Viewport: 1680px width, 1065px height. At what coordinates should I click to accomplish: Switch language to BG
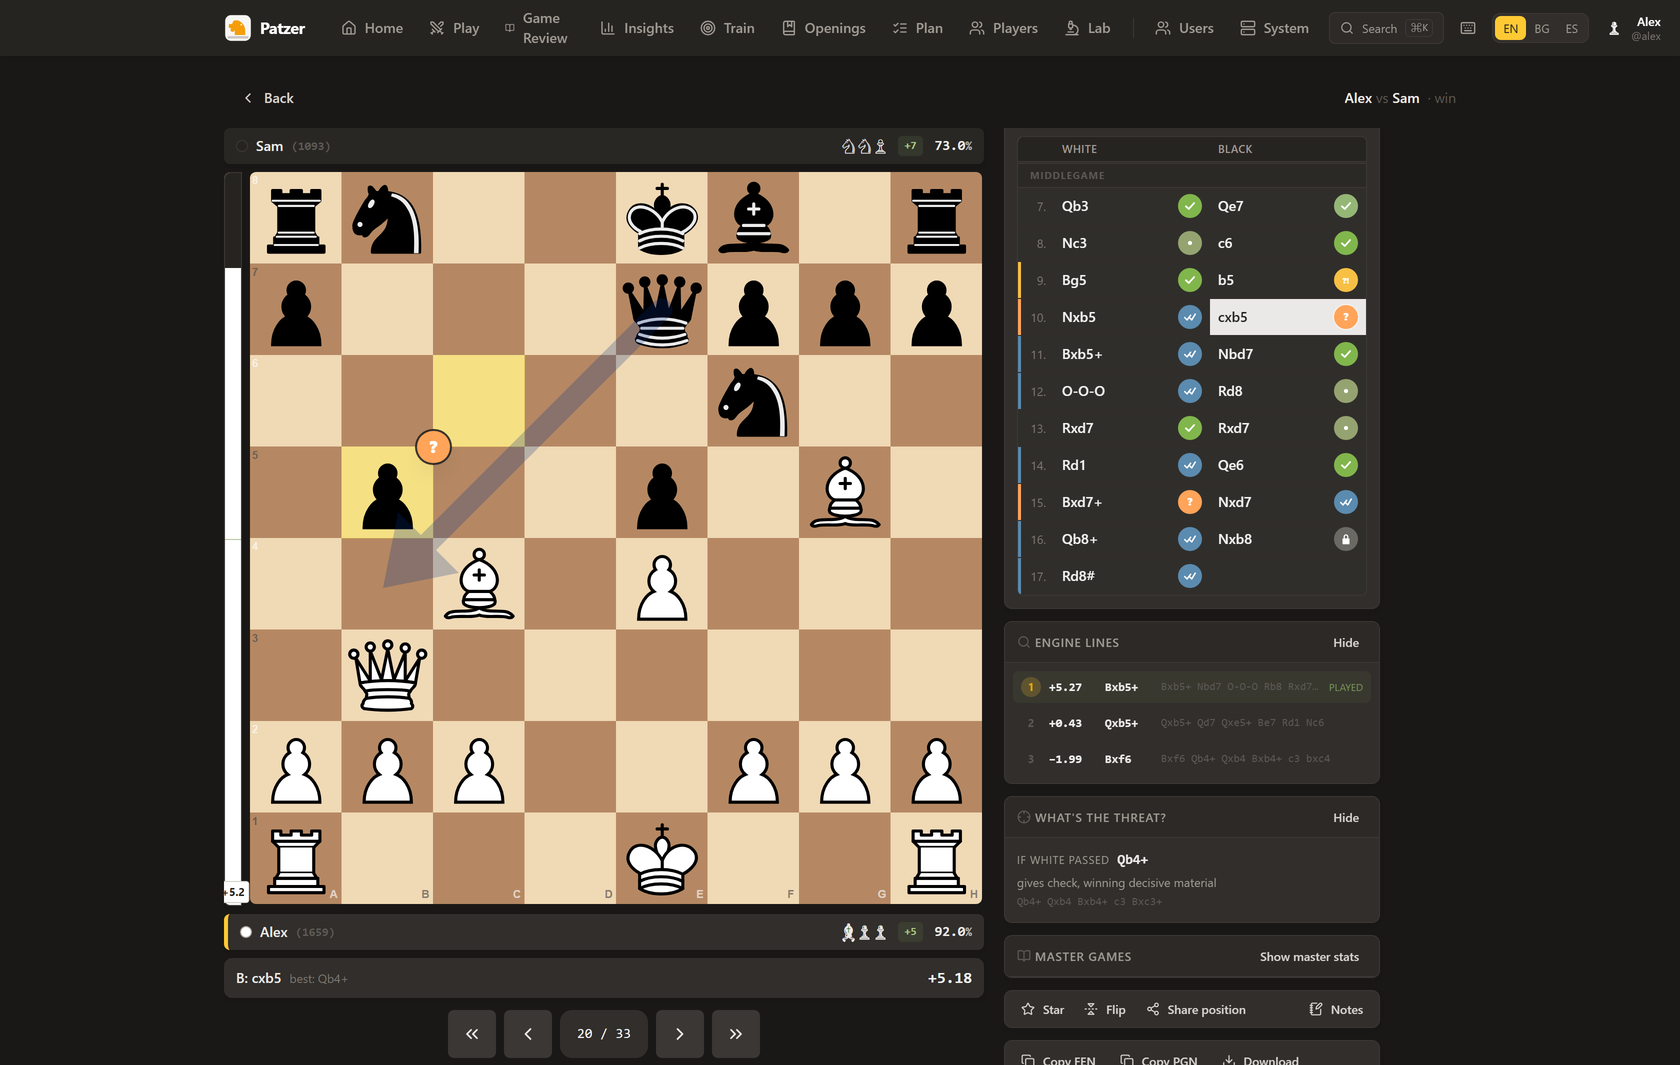[x=1542, y=28]
